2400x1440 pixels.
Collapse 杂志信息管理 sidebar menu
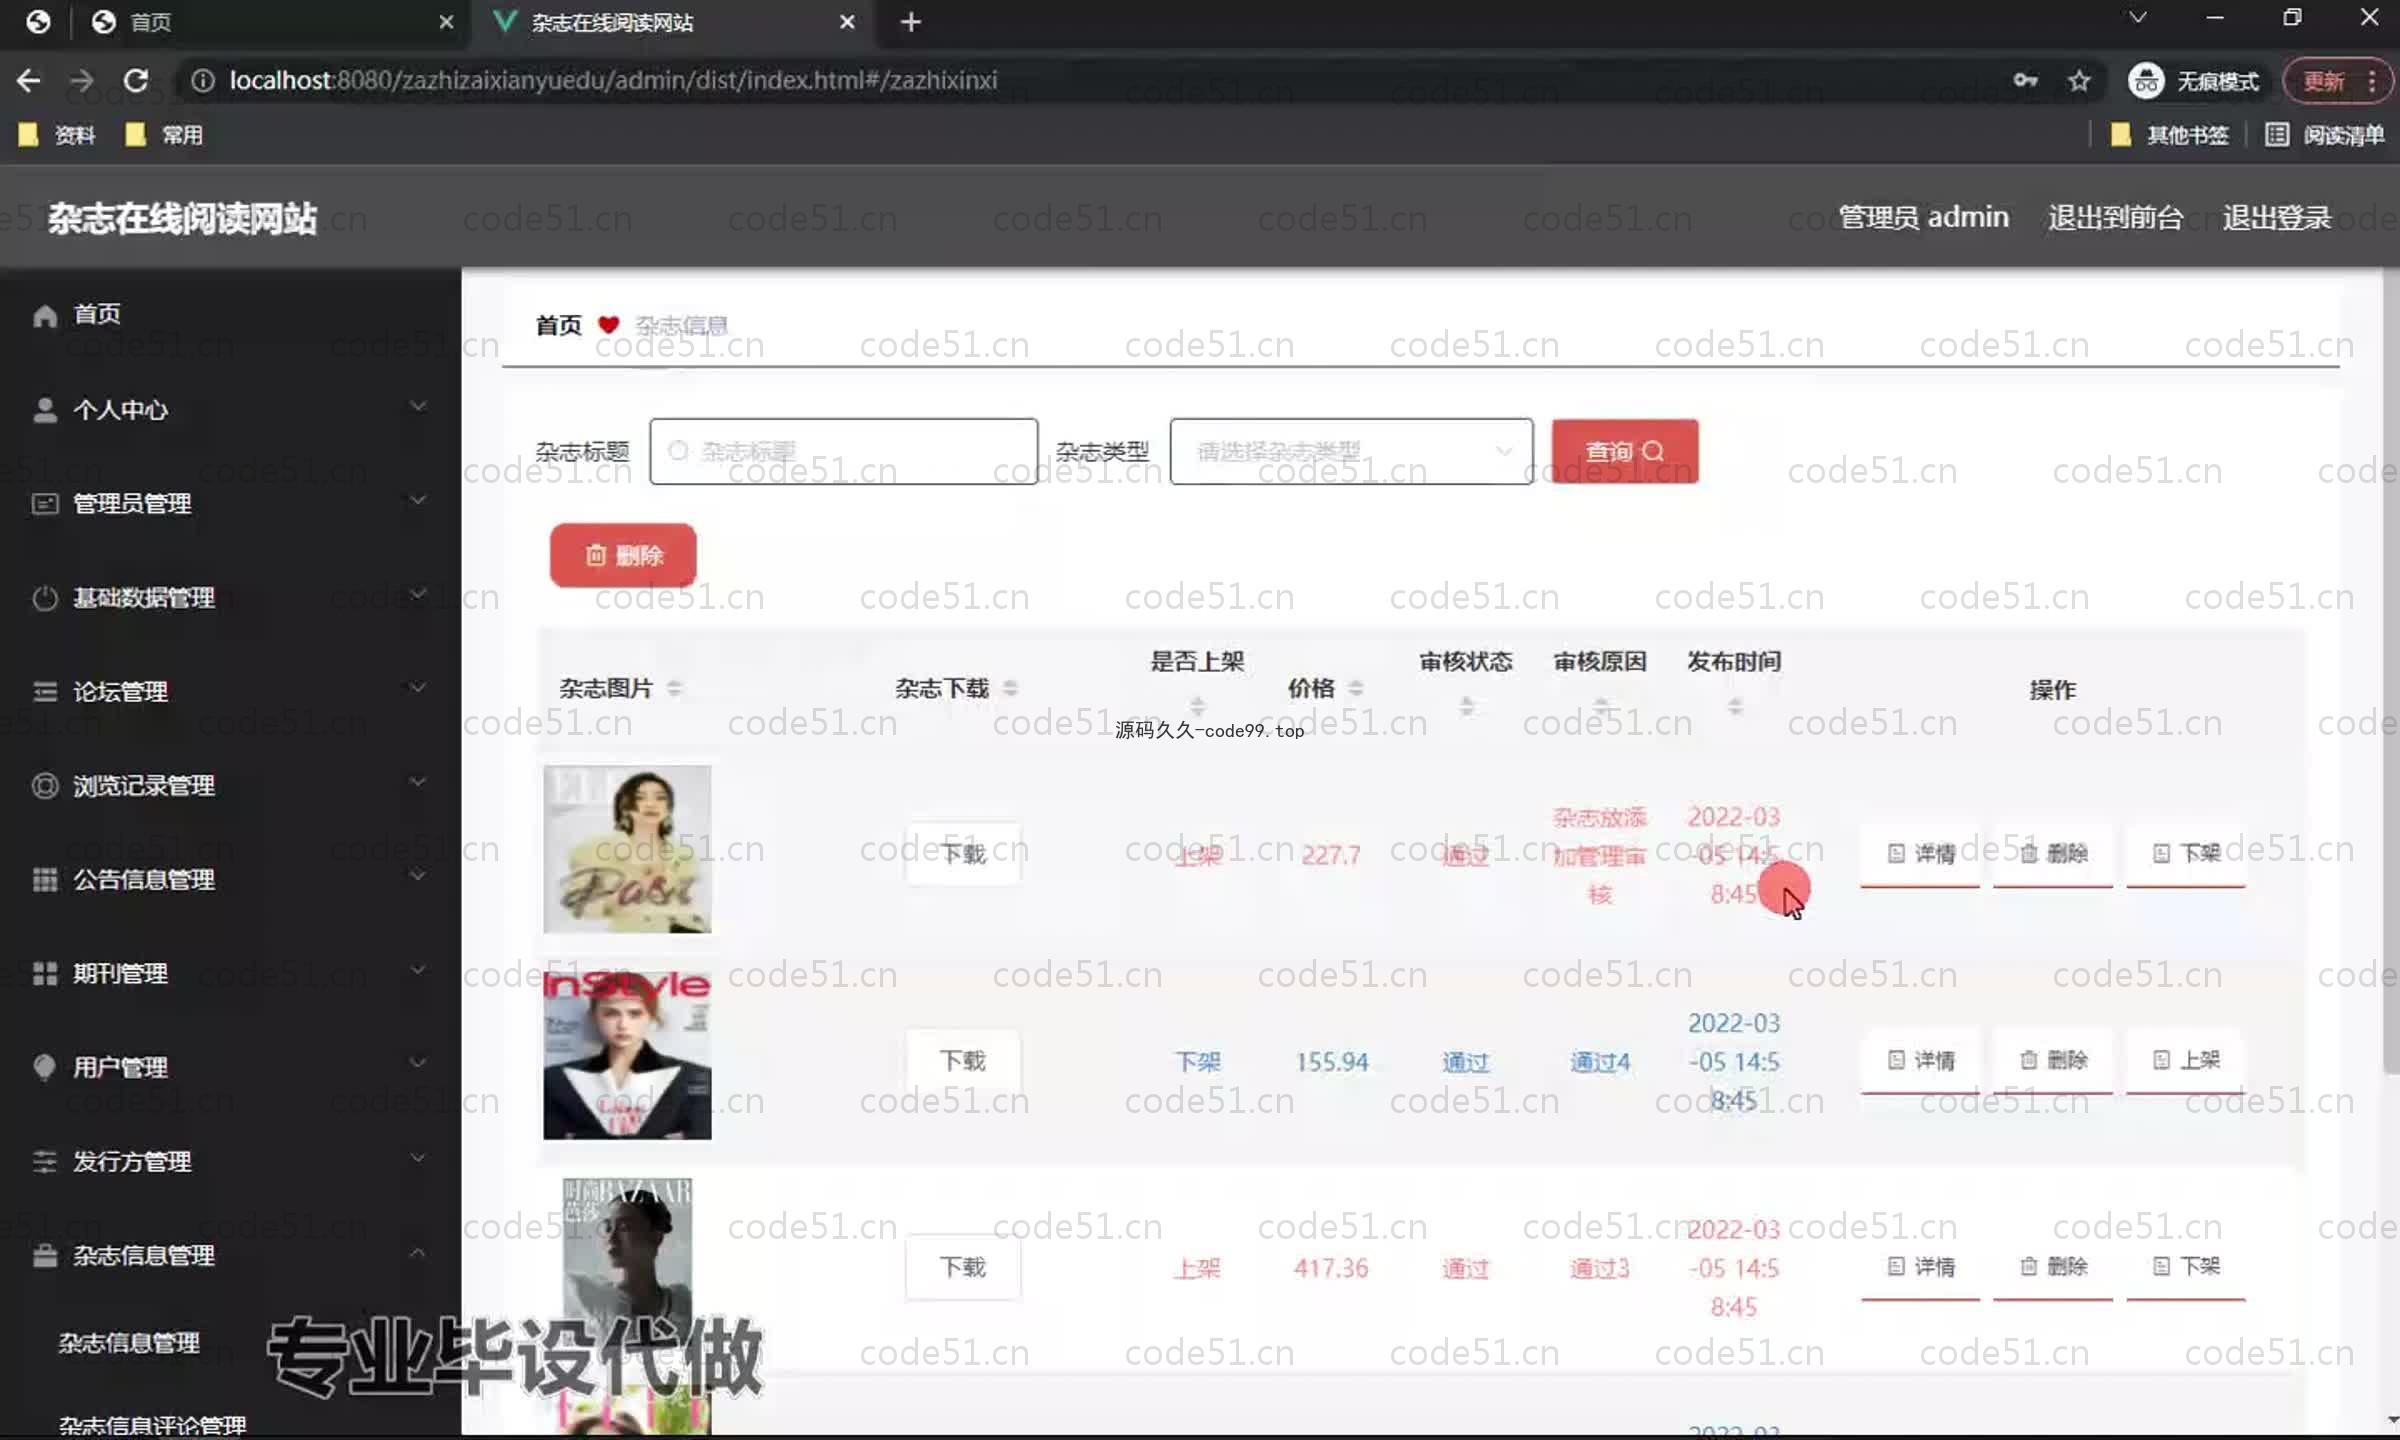point(230,1255)
